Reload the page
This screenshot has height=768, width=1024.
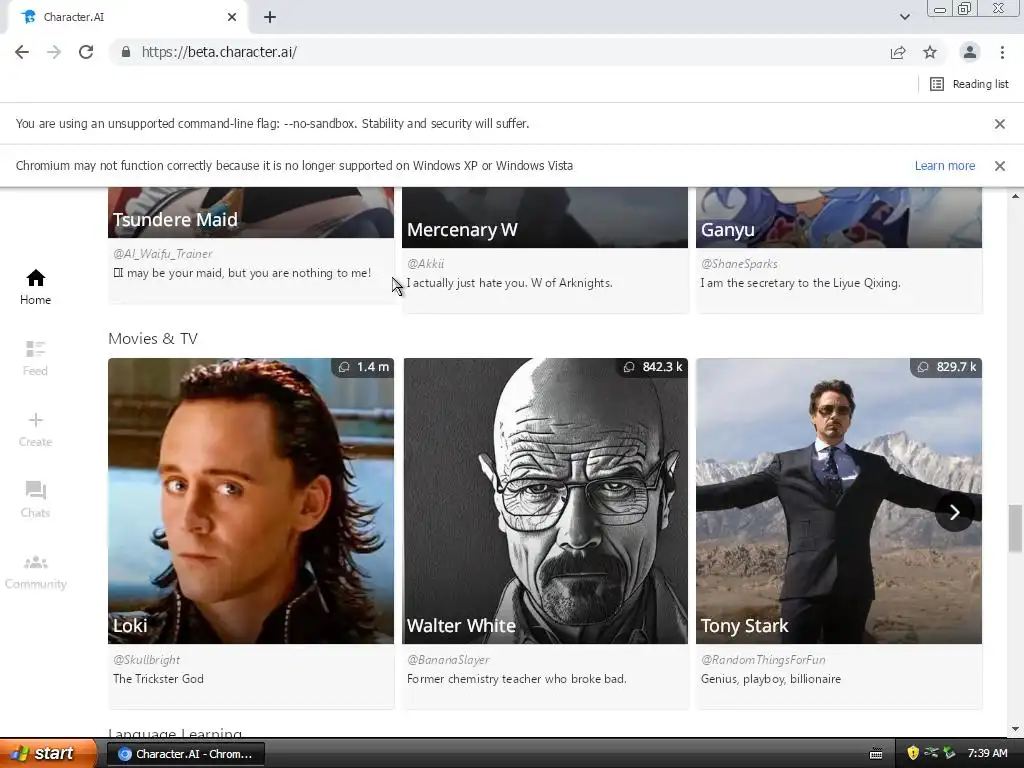click(86, 52)
